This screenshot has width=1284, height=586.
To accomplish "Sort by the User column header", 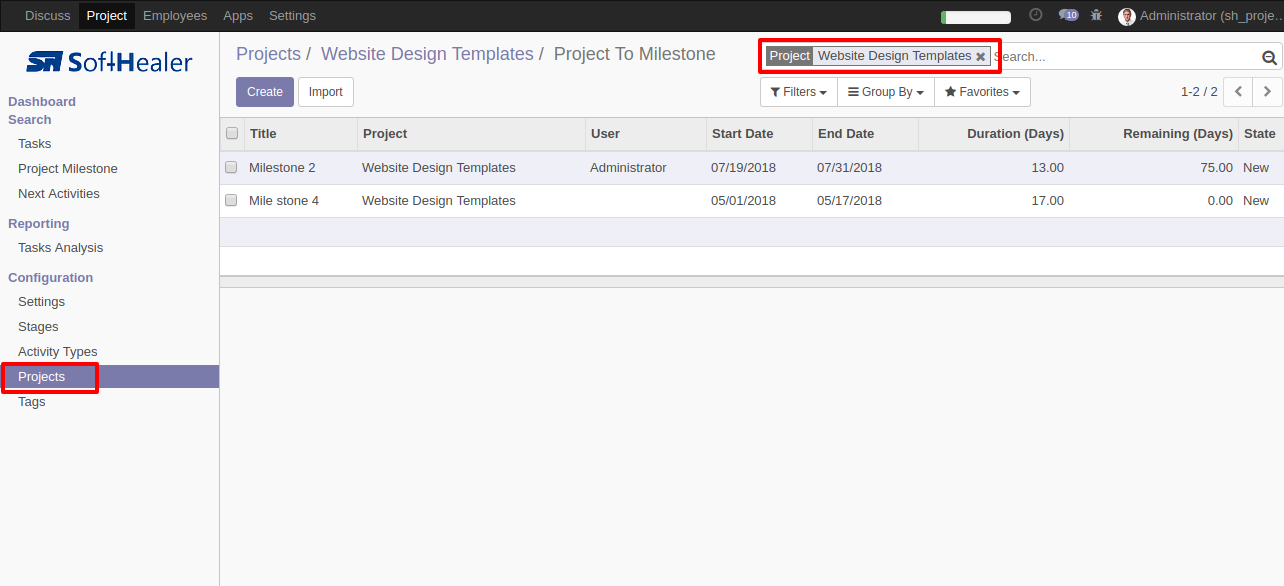I will tap(645, 134).
